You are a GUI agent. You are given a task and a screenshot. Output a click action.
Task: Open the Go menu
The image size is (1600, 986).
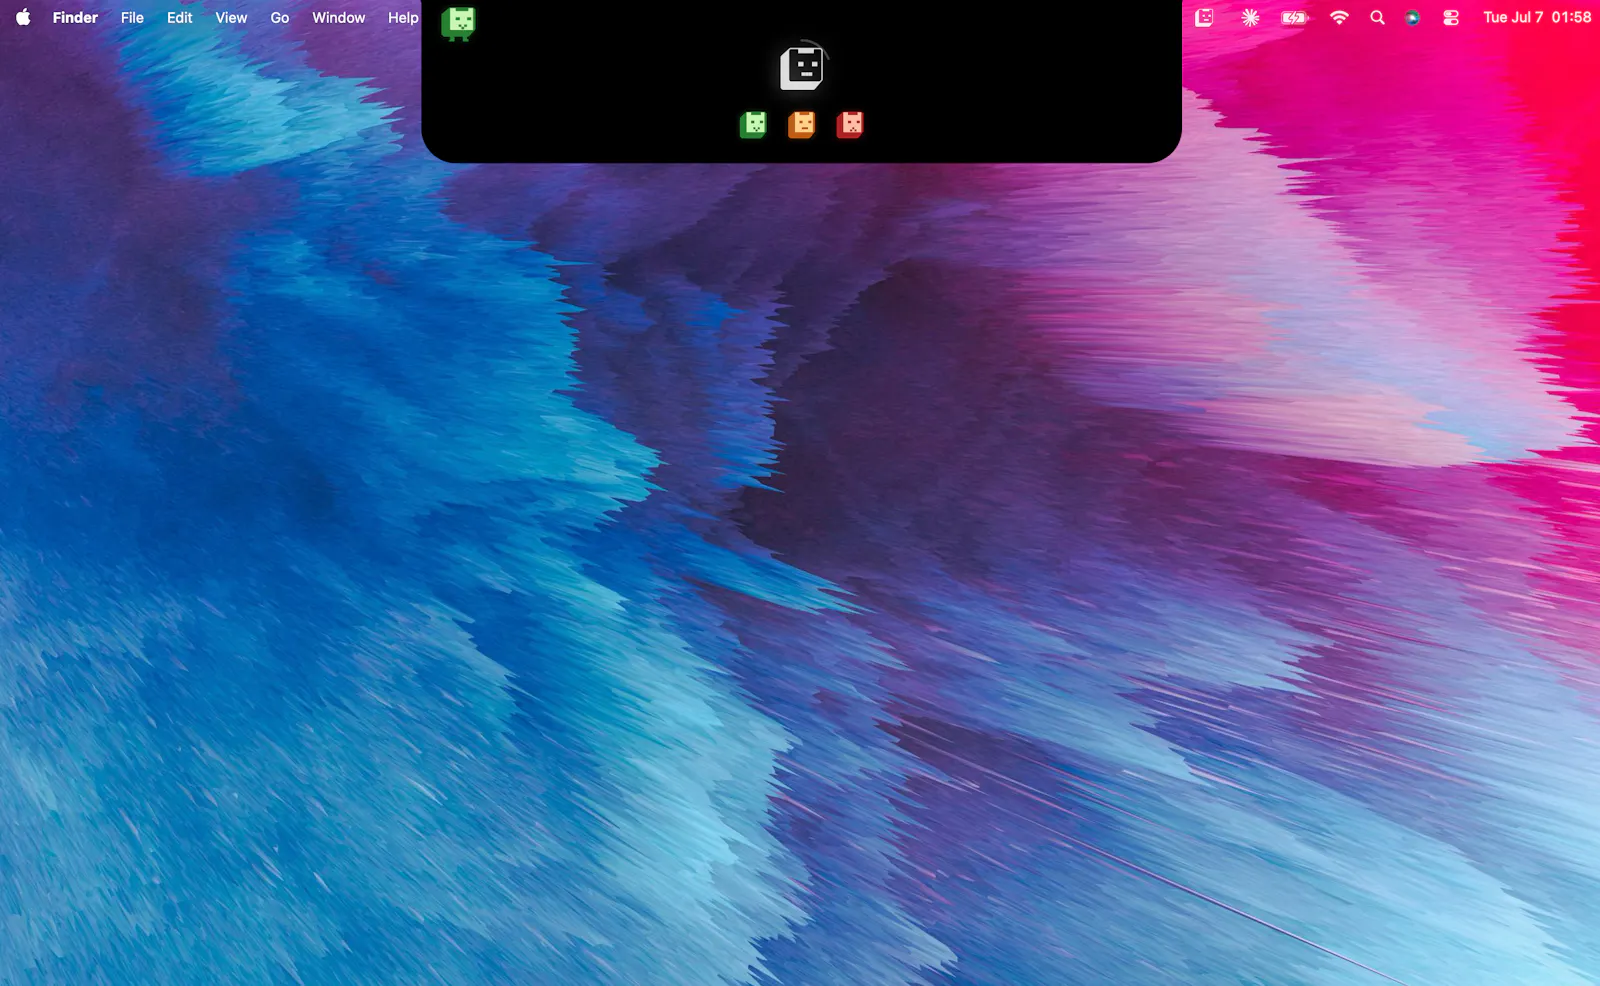(x=280, y=17)
